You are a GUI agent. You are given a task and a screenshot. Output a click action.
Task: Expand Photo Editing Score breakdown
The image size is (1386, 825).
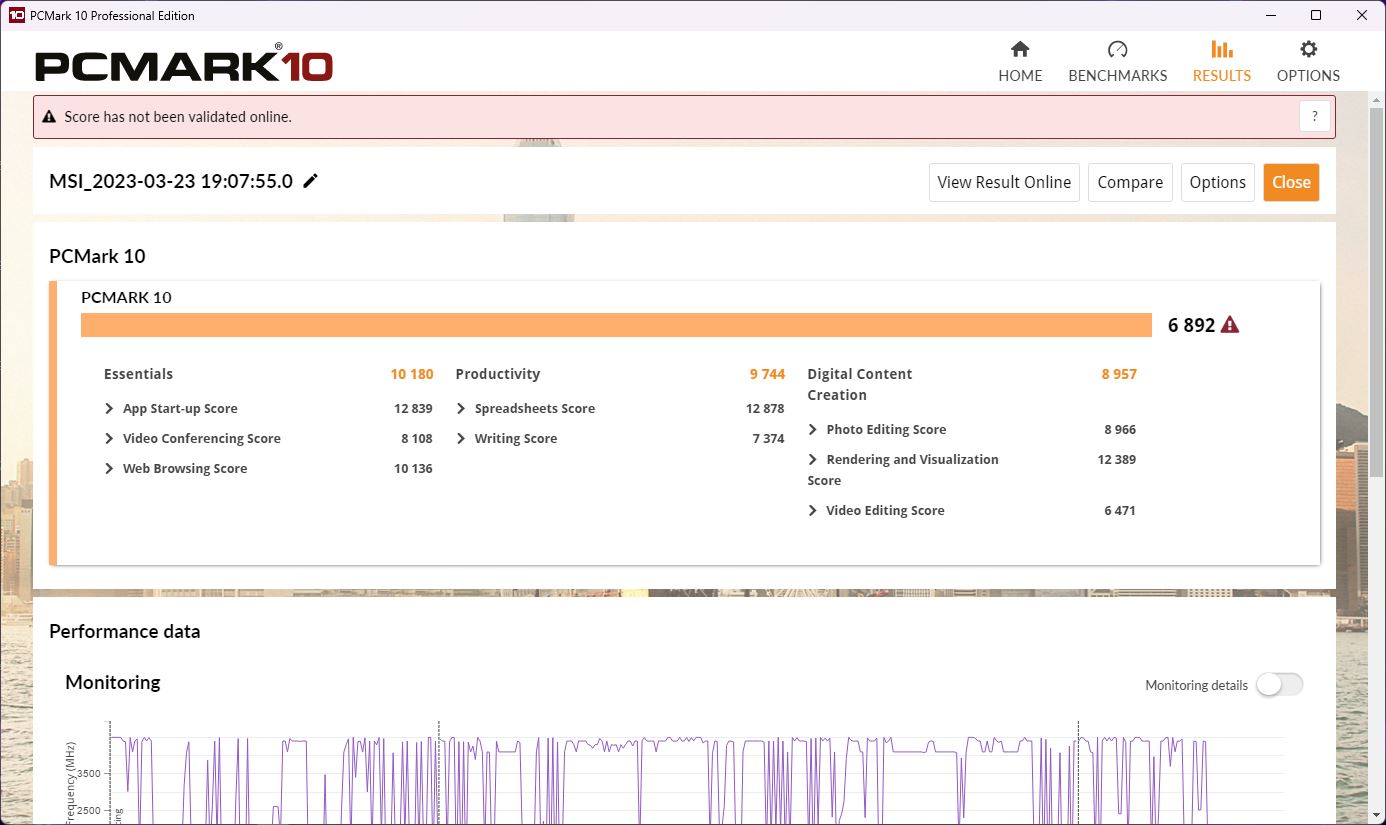pyautogui.click(x=813, y=430)
